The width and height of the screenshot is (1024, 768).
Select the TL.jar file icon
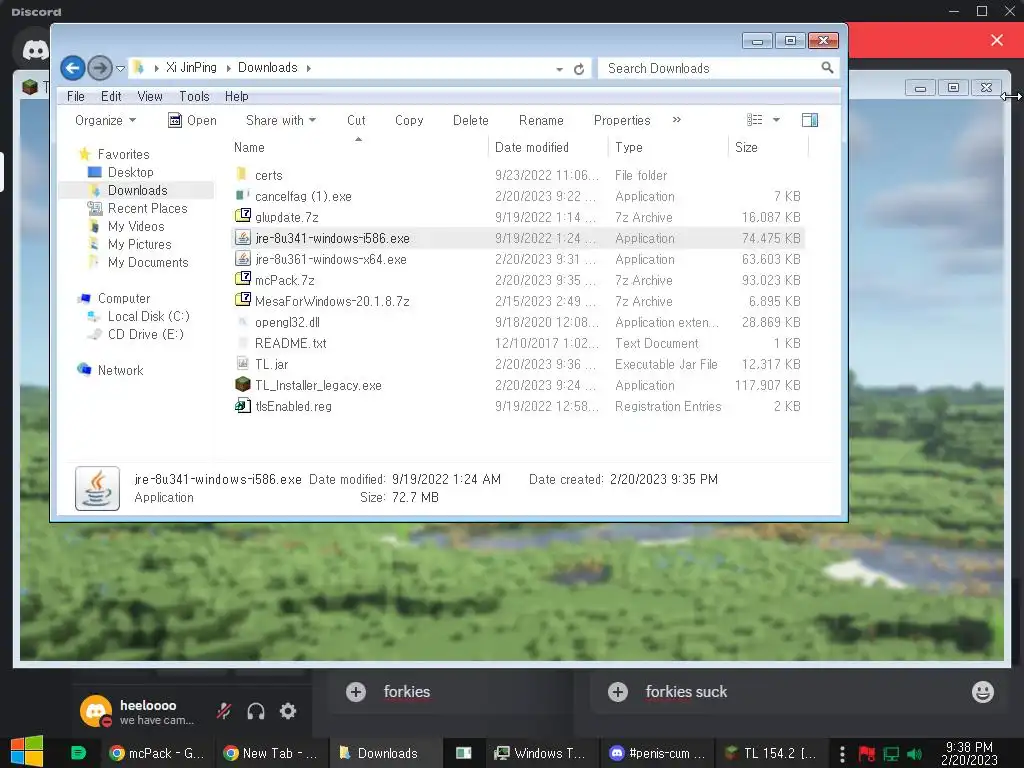(x=242, y=364)
